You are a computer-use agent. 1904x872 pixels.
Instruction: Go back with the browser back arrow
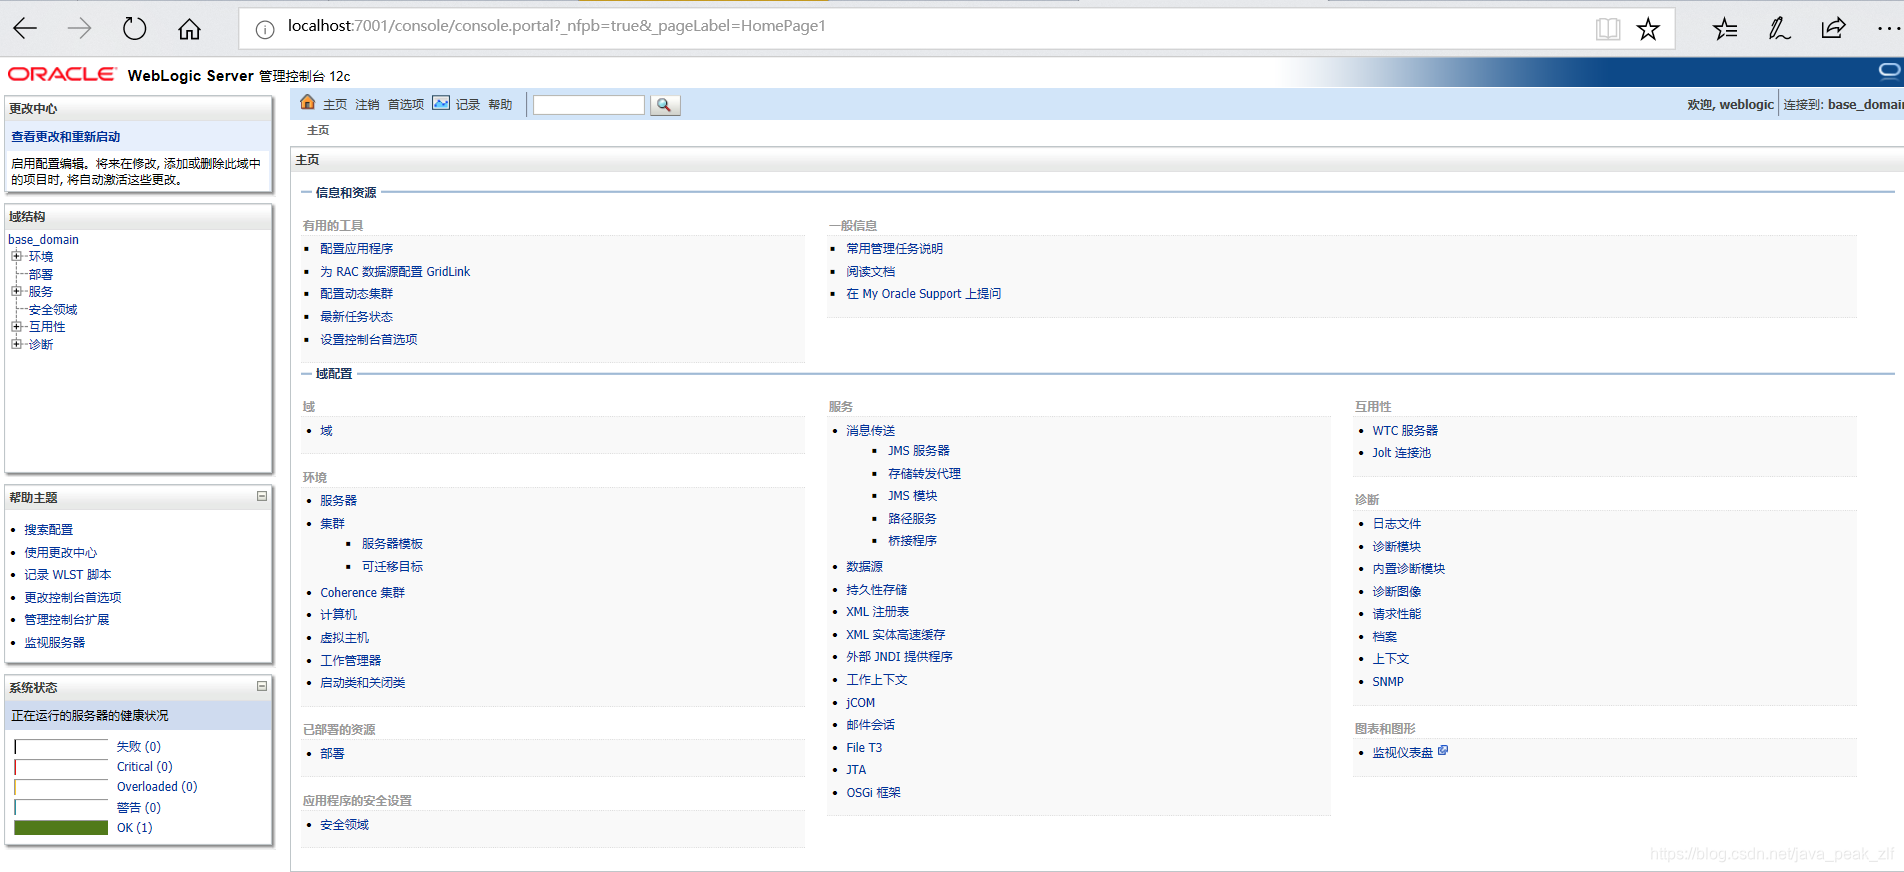coord(25,29)
